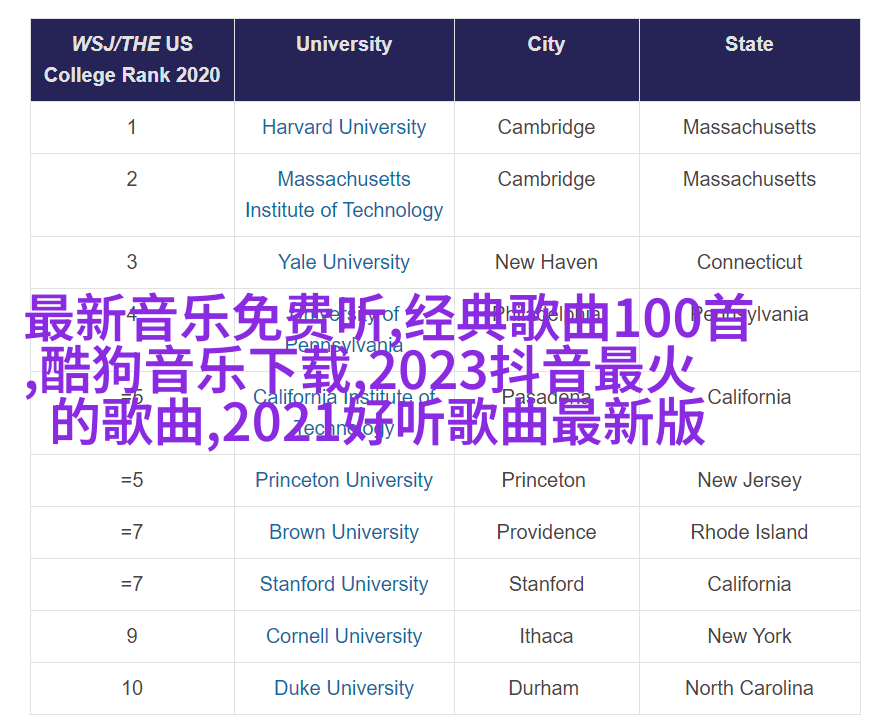
Task: Select 'Massachusetts' in the MIT row
Action: tap(749, 179)
